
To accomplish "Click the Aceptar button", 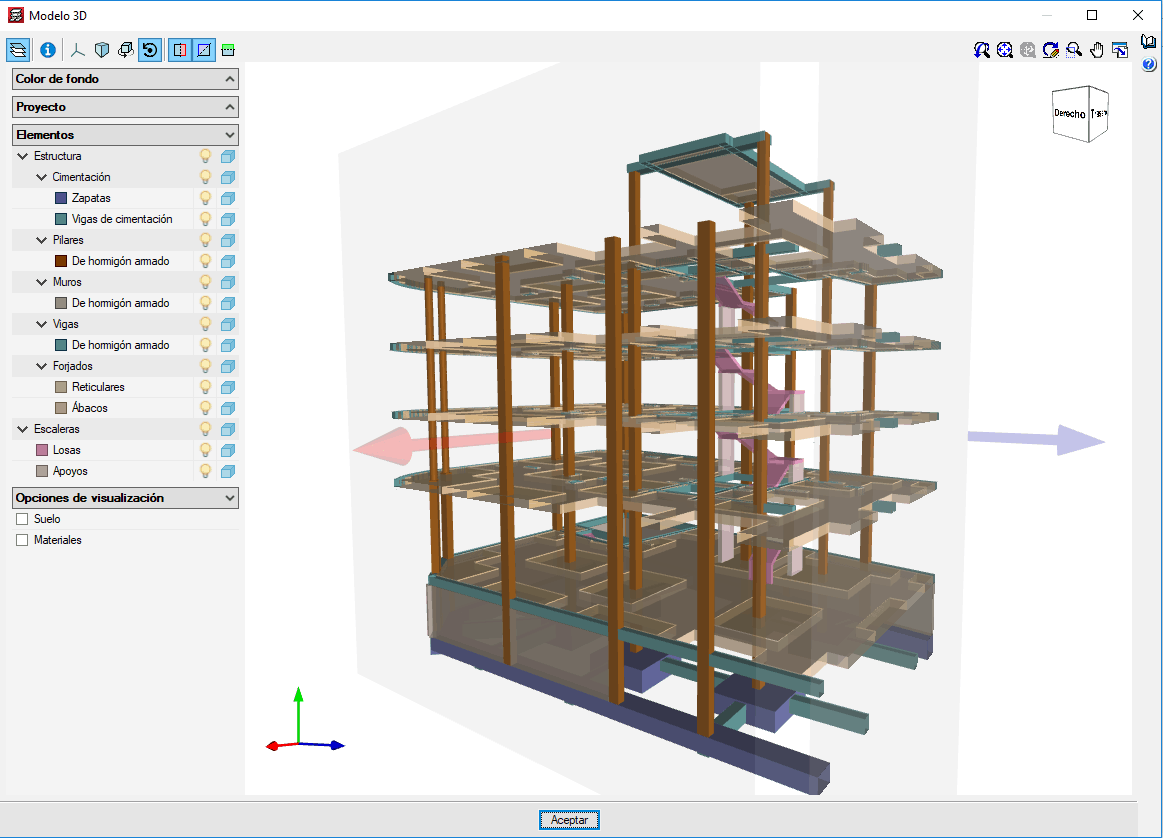I will [x=569, y=819].
